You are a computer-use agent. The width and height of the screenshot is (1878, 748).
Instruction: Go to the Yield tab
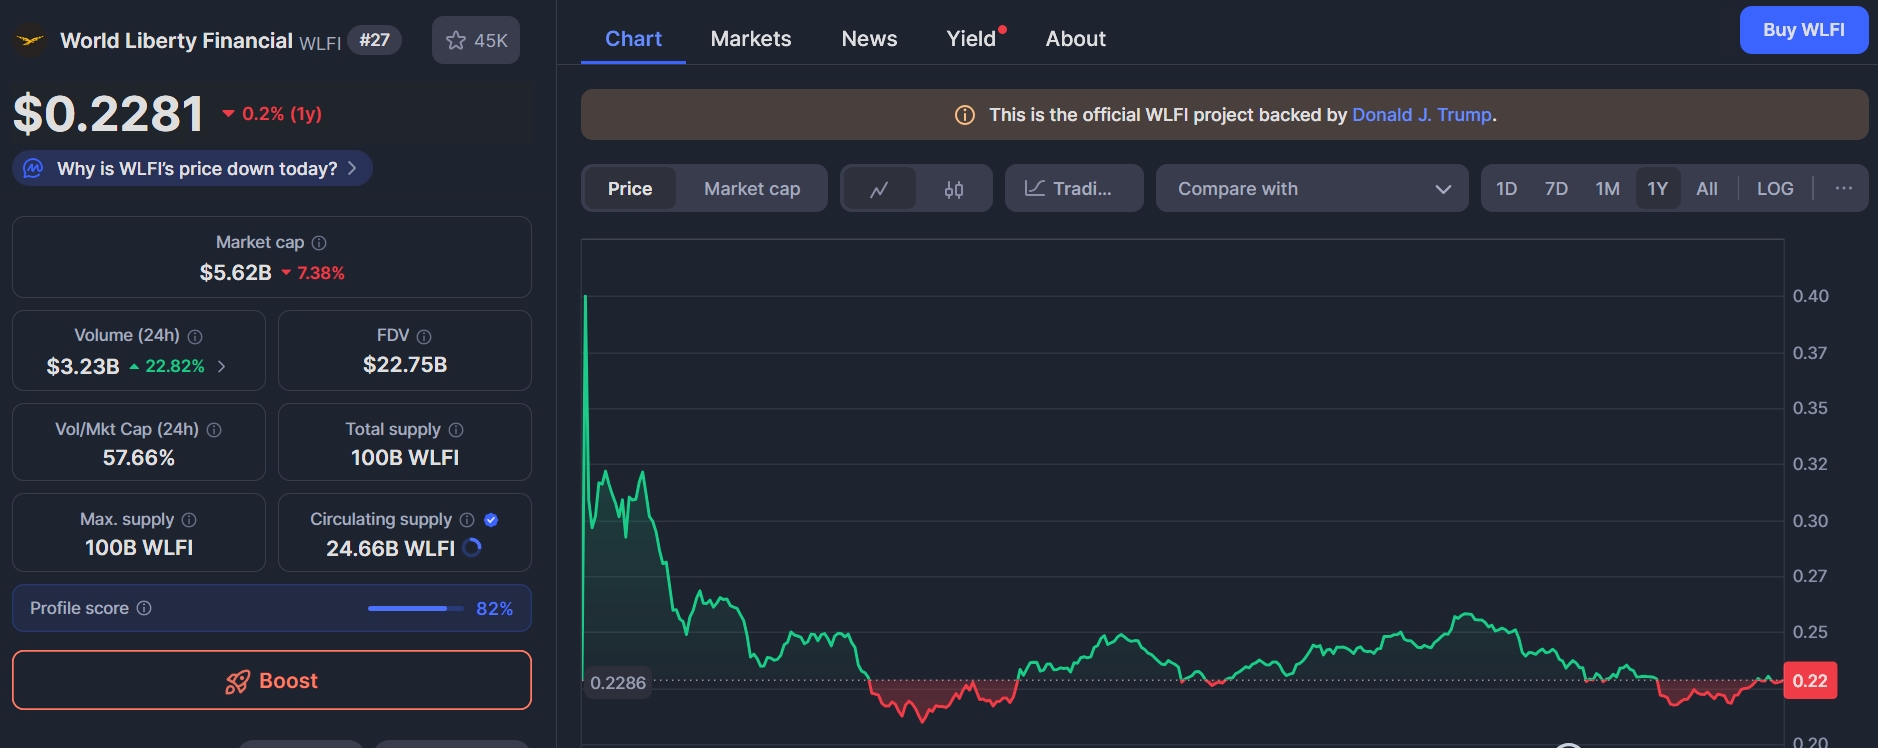971,39
